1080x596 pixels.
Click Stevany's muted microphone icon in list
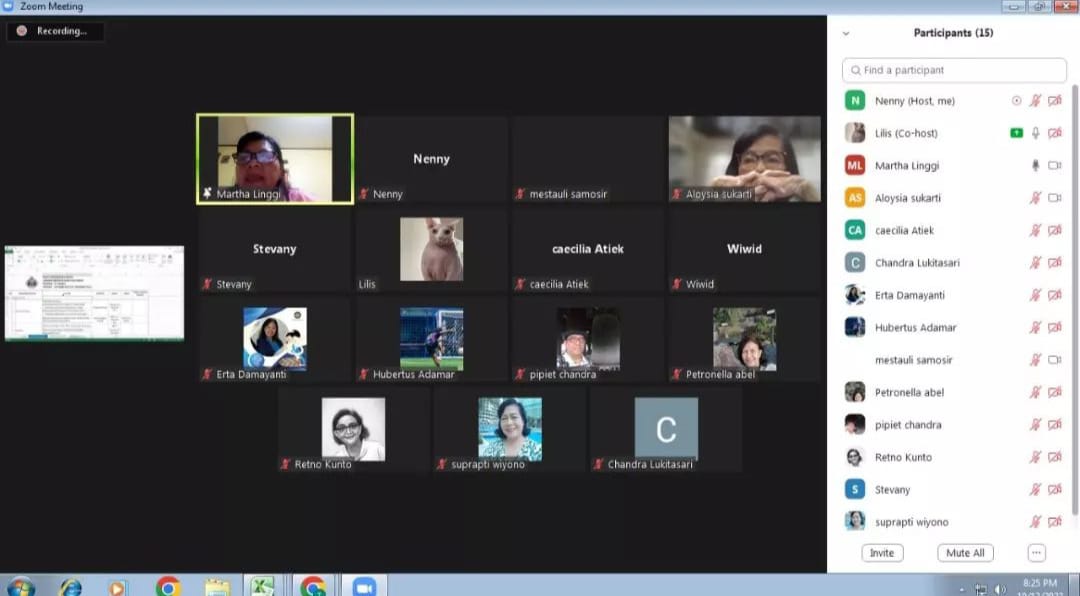point(1035,490)
